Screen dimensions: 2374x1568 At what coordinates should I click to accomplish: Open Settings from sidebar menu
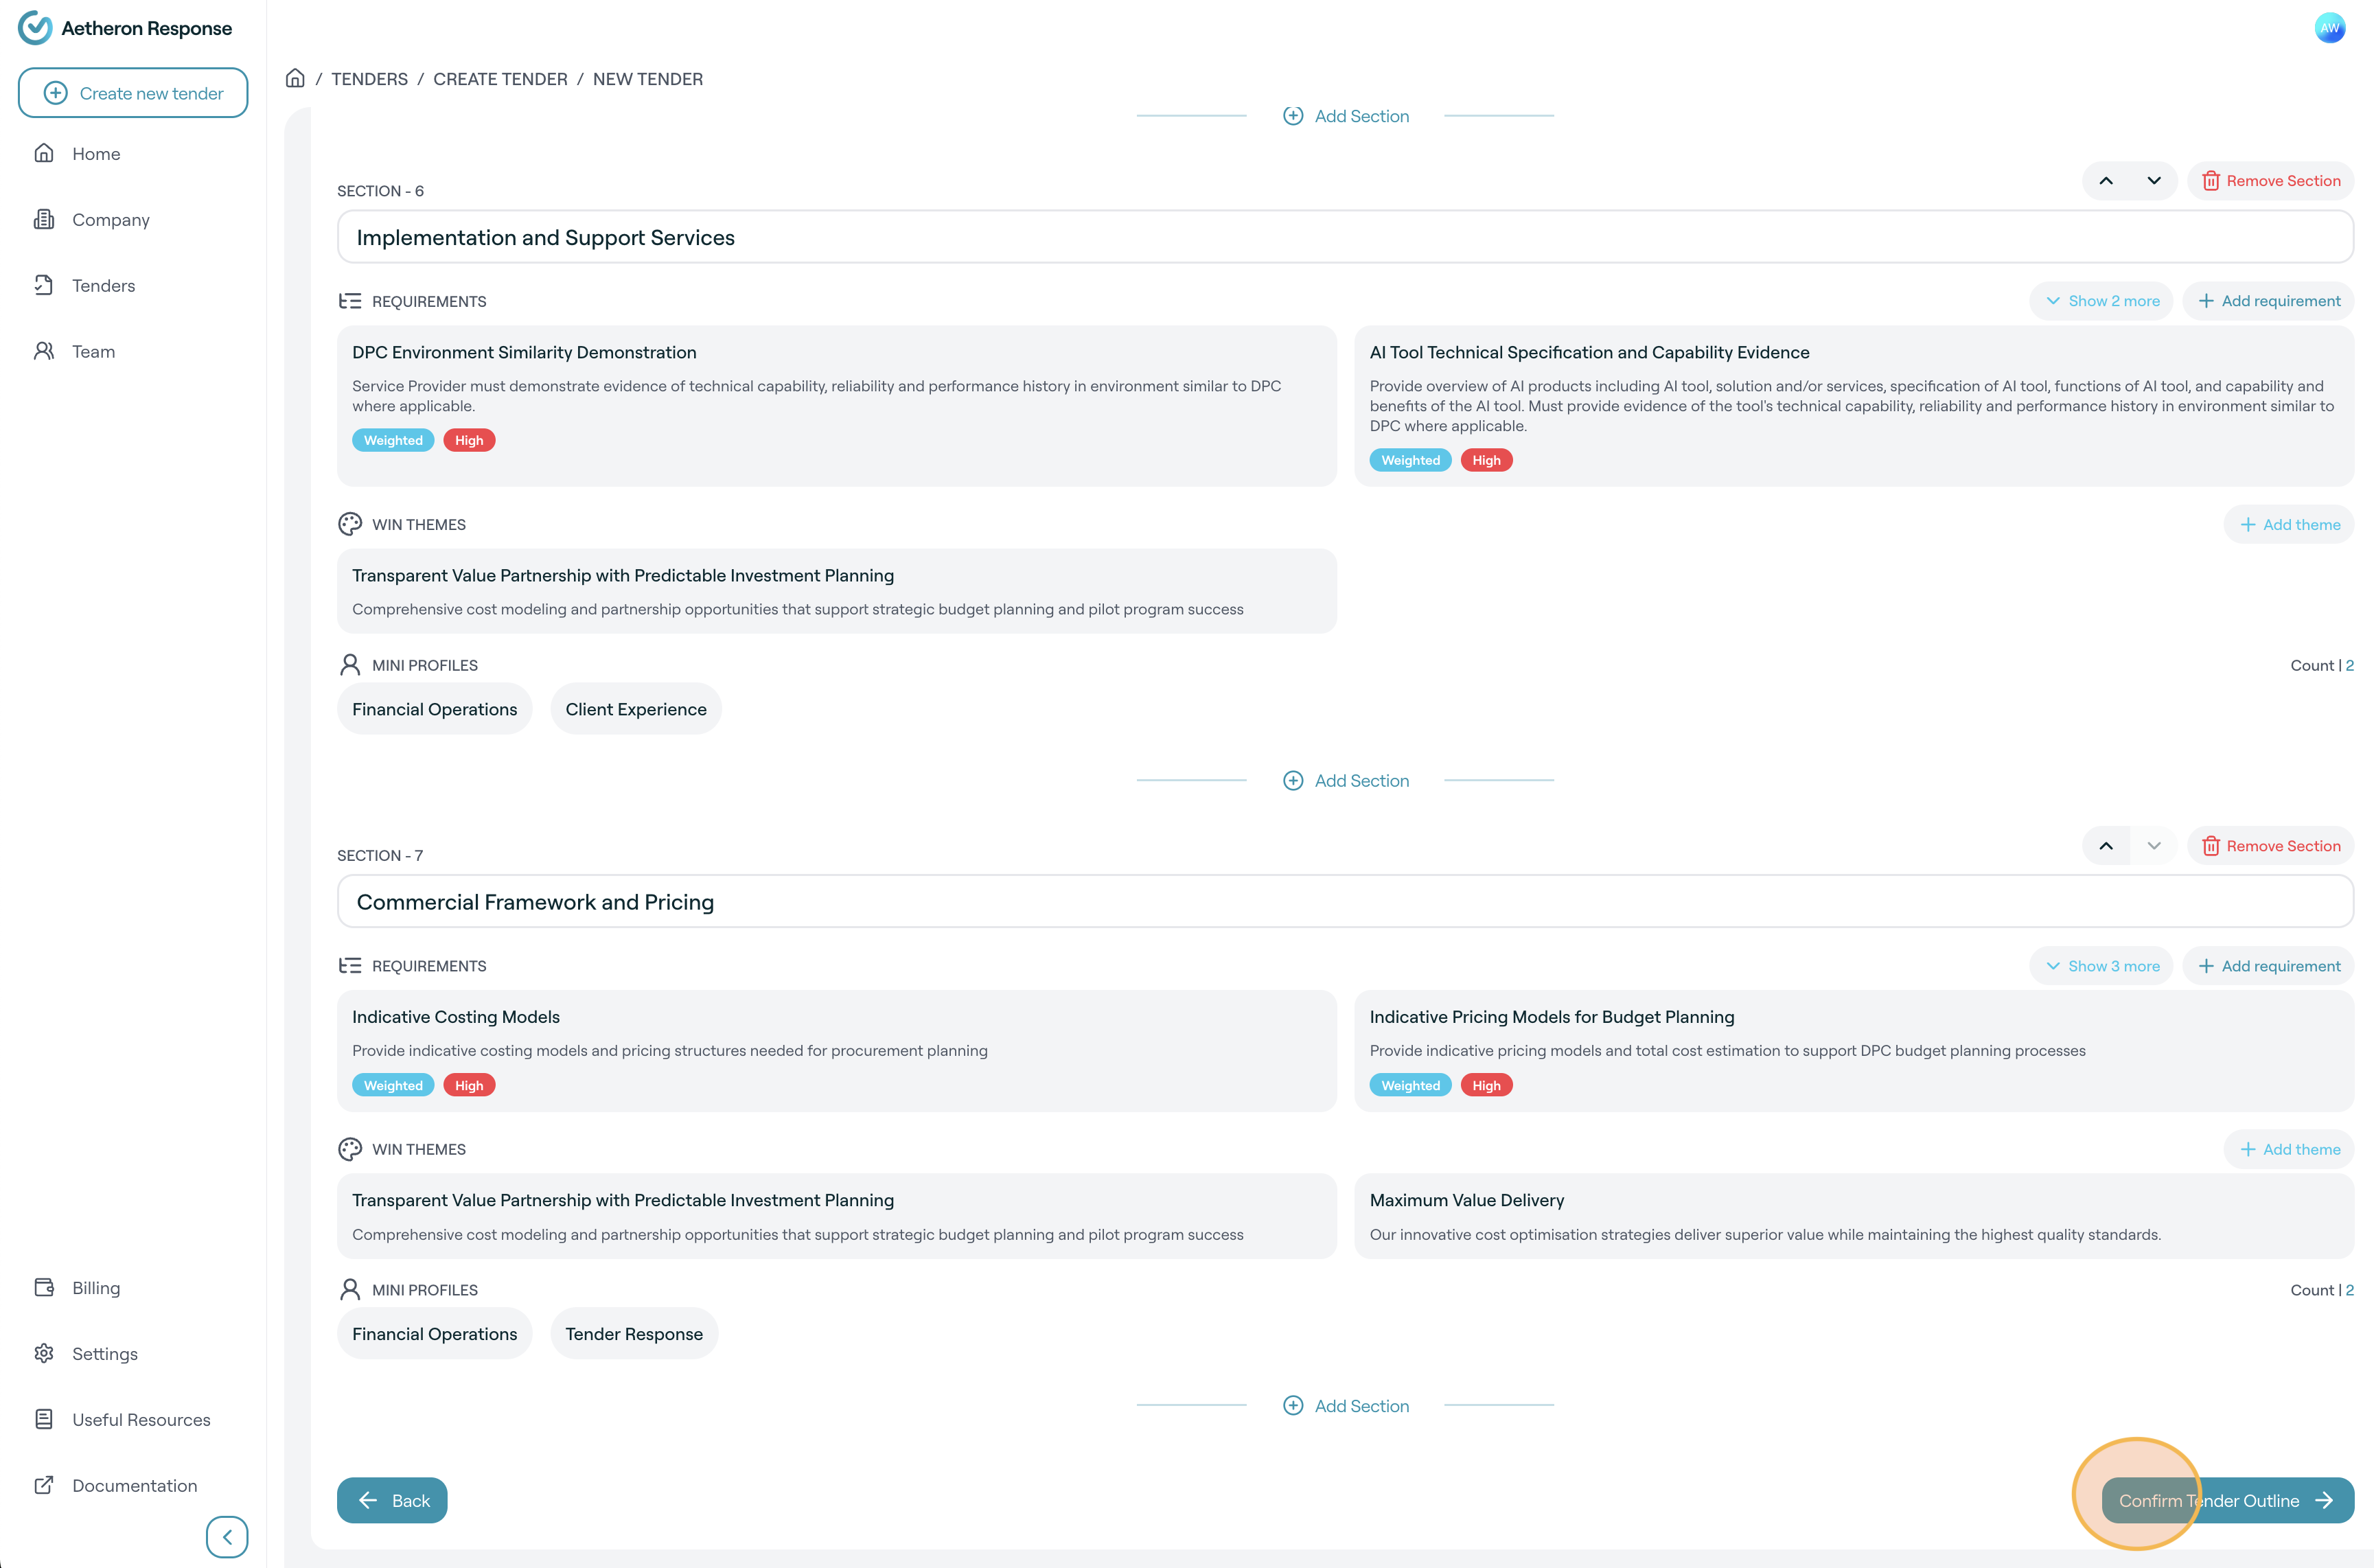[x=104, y=1353]
